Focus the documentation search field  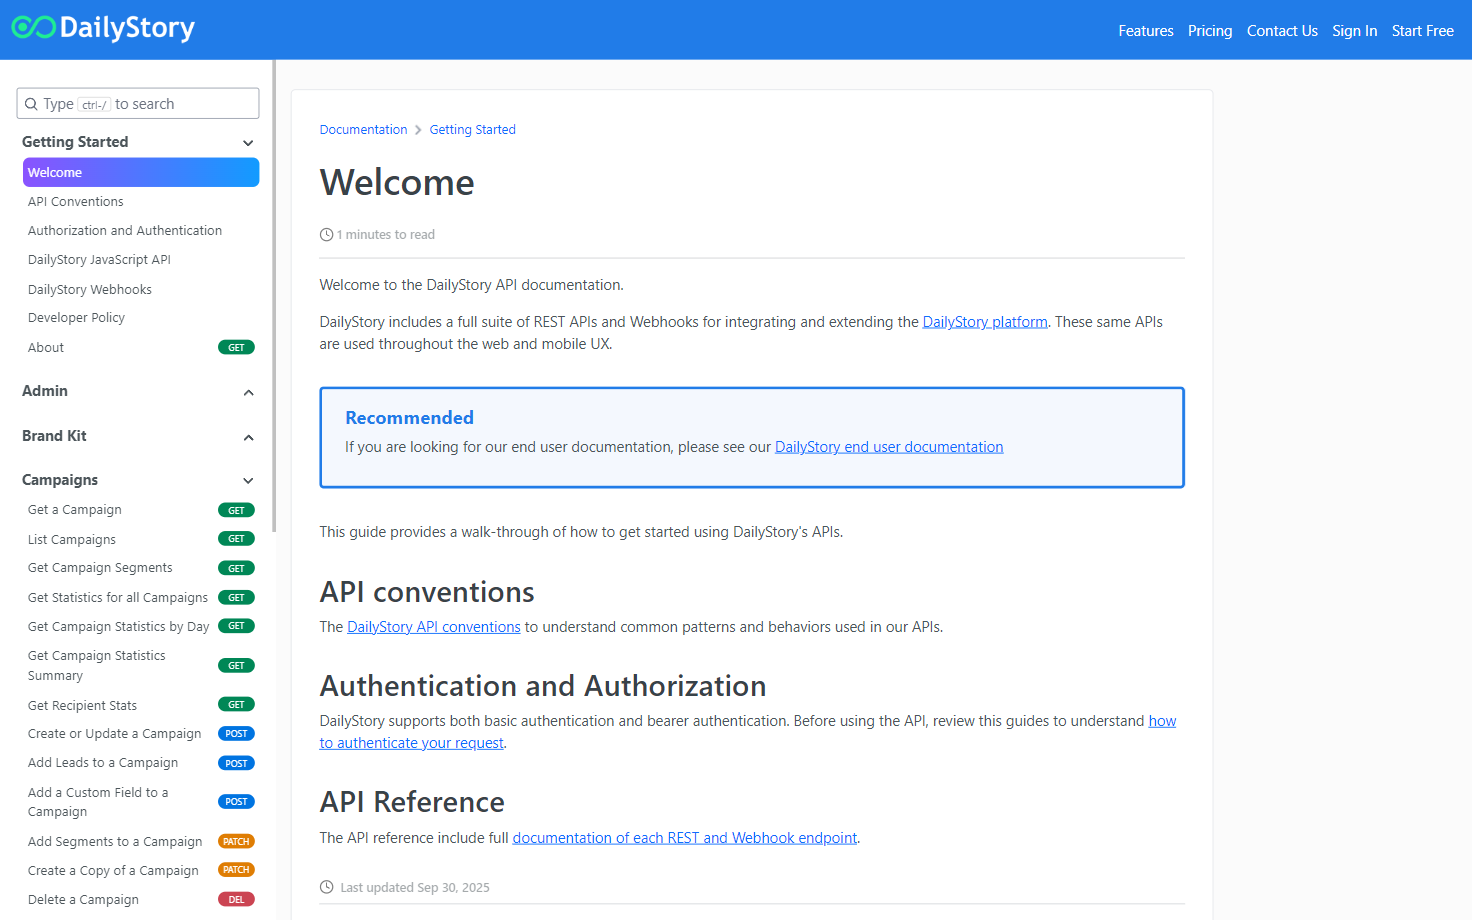(150, 104)
